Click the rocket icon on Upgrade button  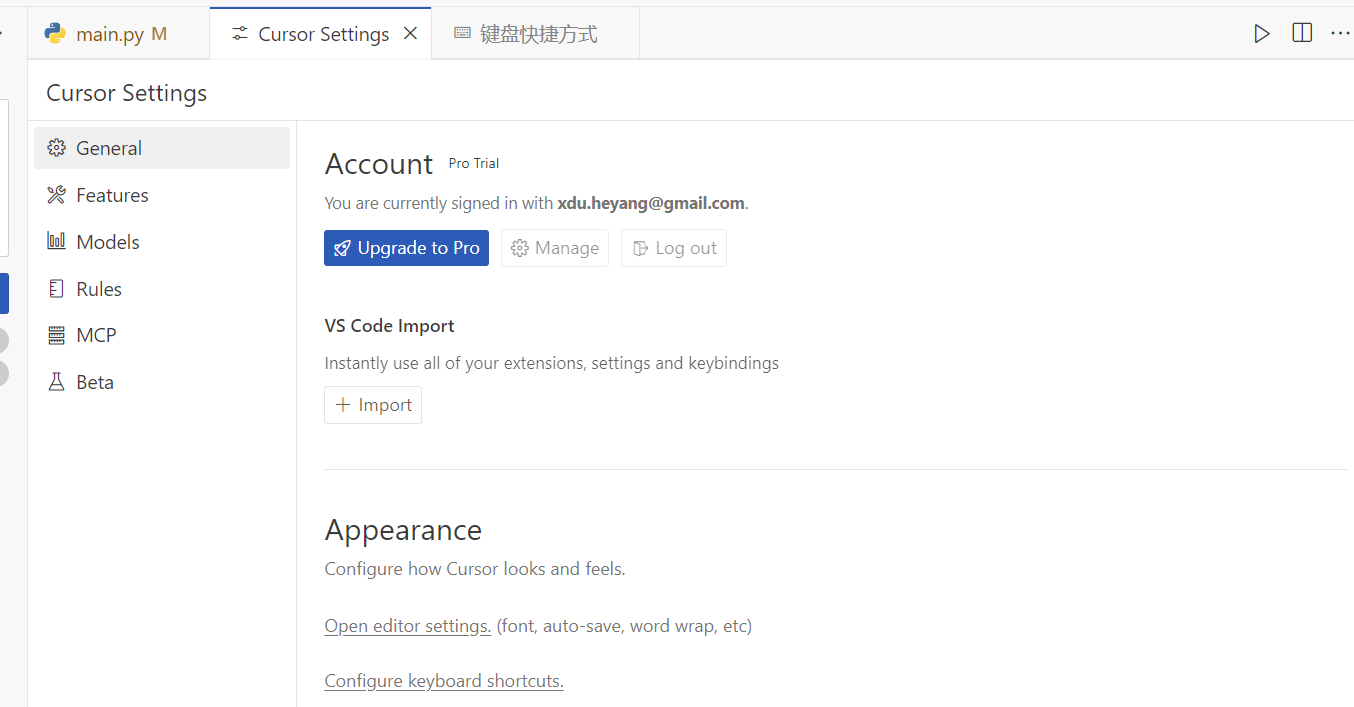click(x=343, y=248)
